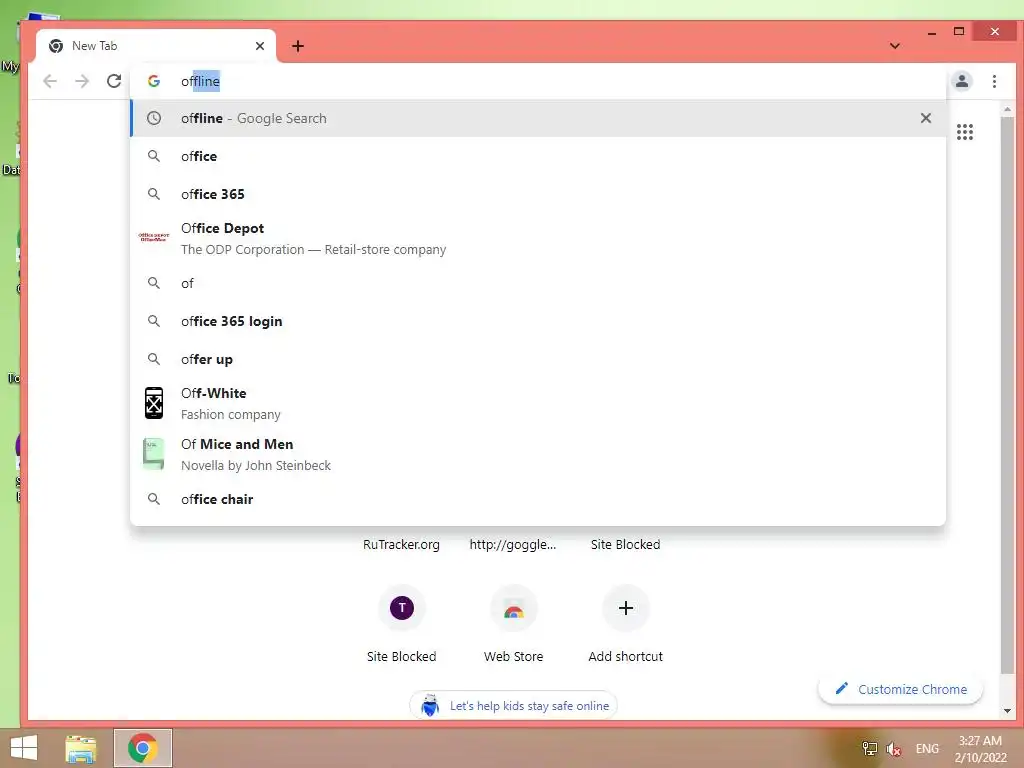Click the muted volume tray icon

coord(893,748)
